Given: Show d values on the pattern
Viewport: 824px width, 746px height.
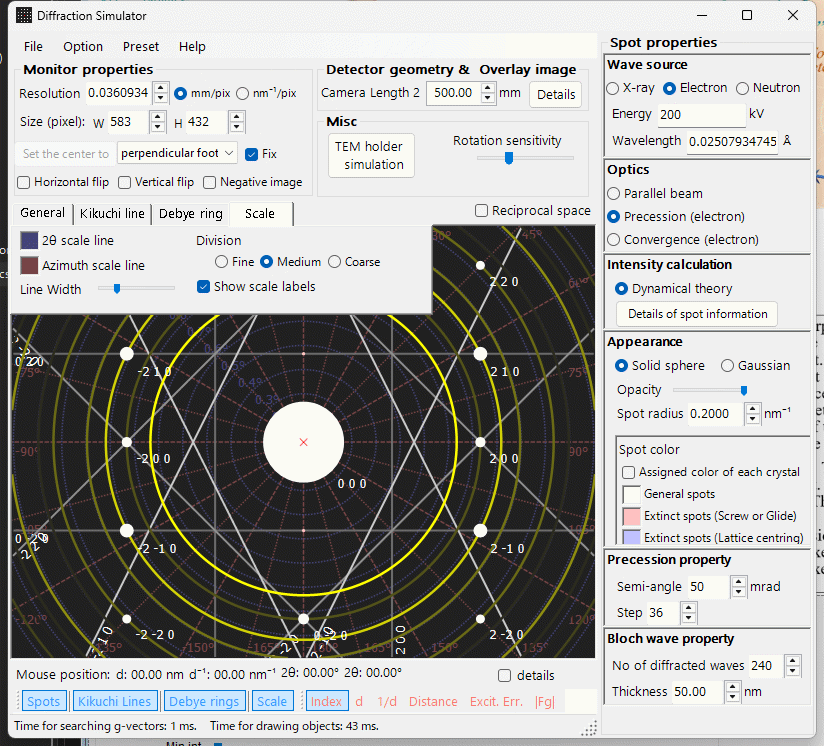Looking at the screenshot, I should pyautogui.click(x=358, y=701).
